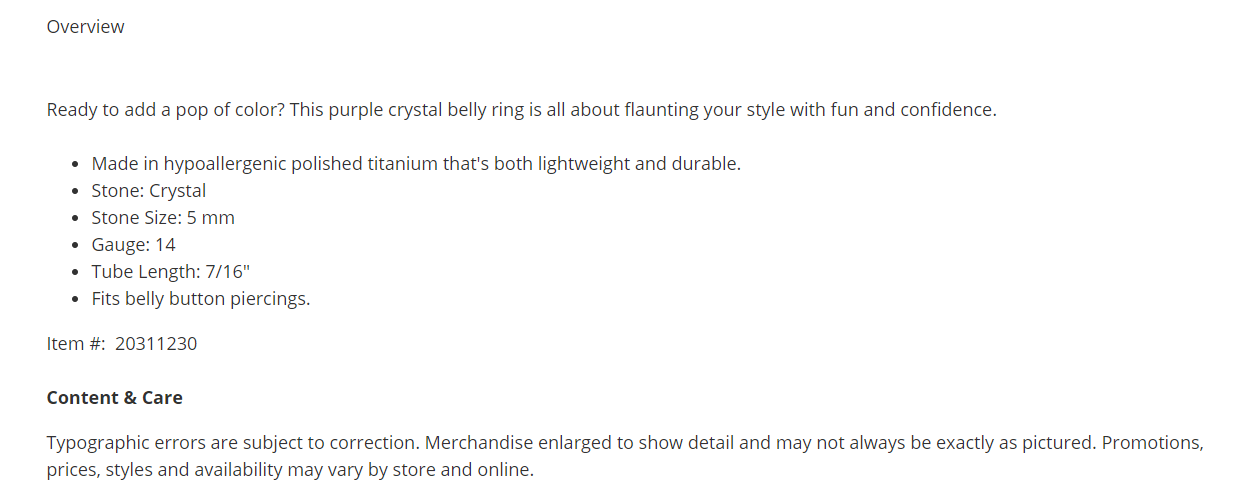
Task: Click the "Stone: Crystal" list item
Action: coord(148,191)
